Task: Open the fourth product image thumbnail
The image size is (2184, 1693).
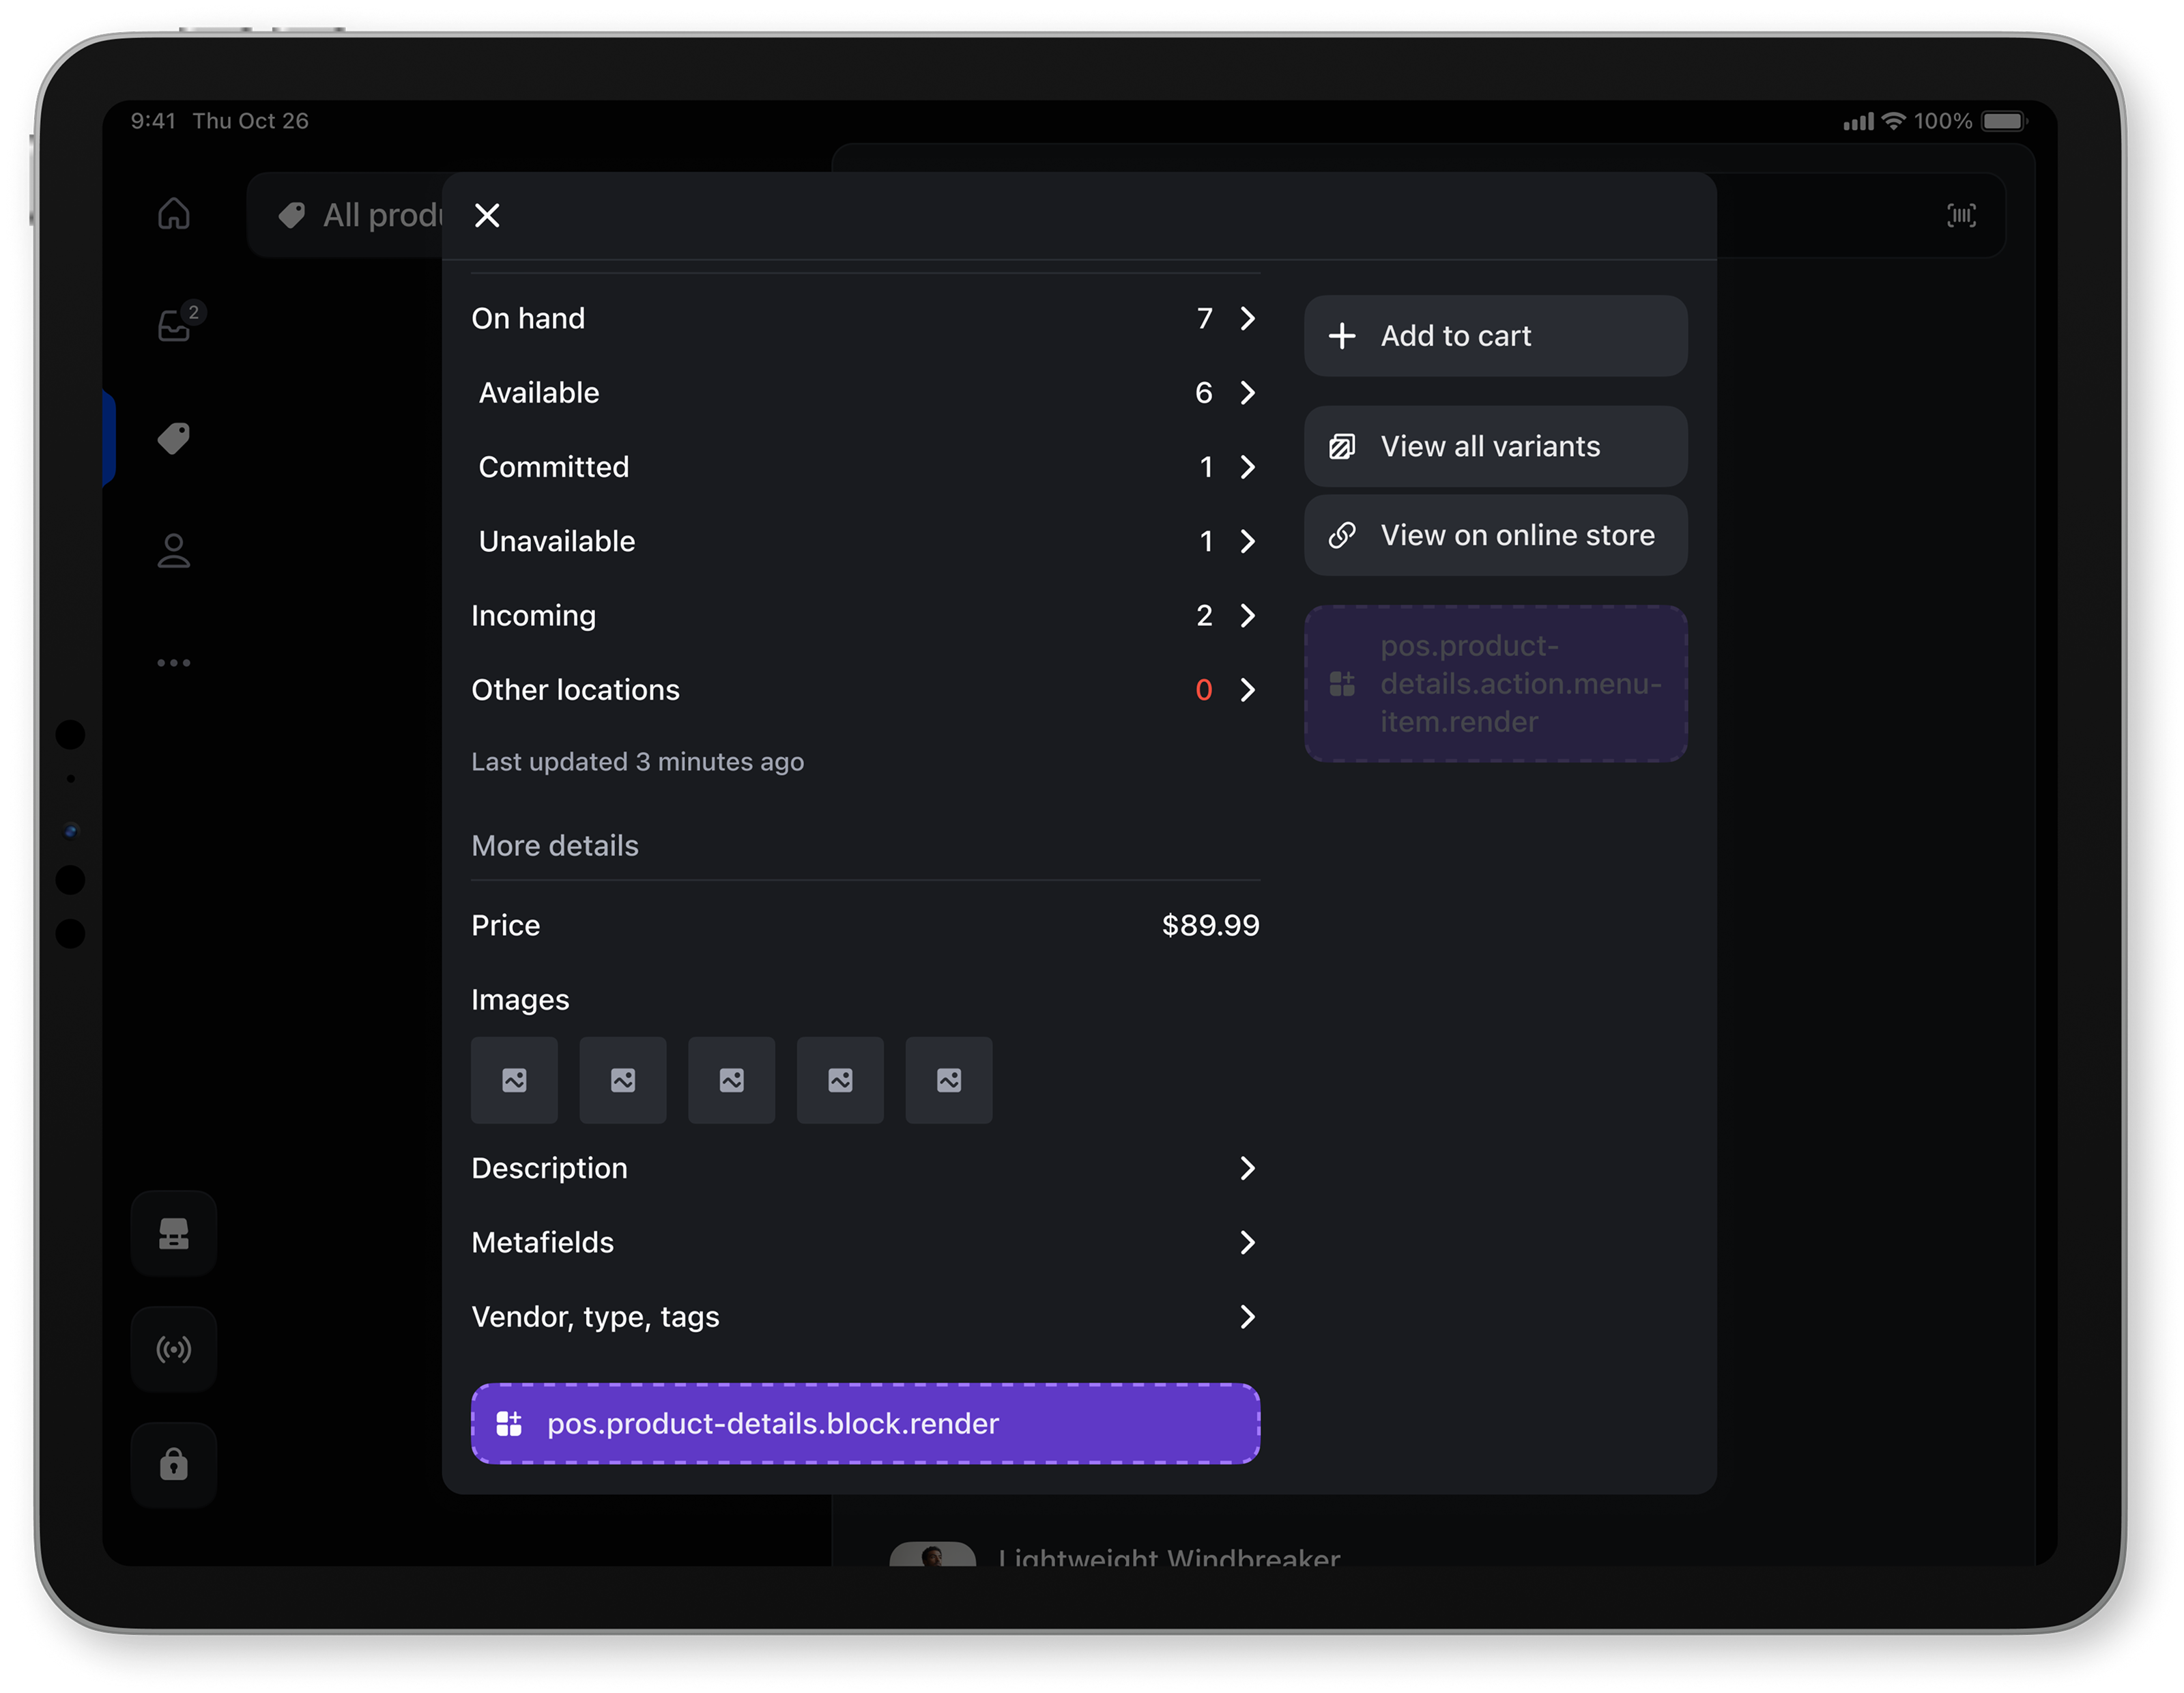Action: 840,1080
